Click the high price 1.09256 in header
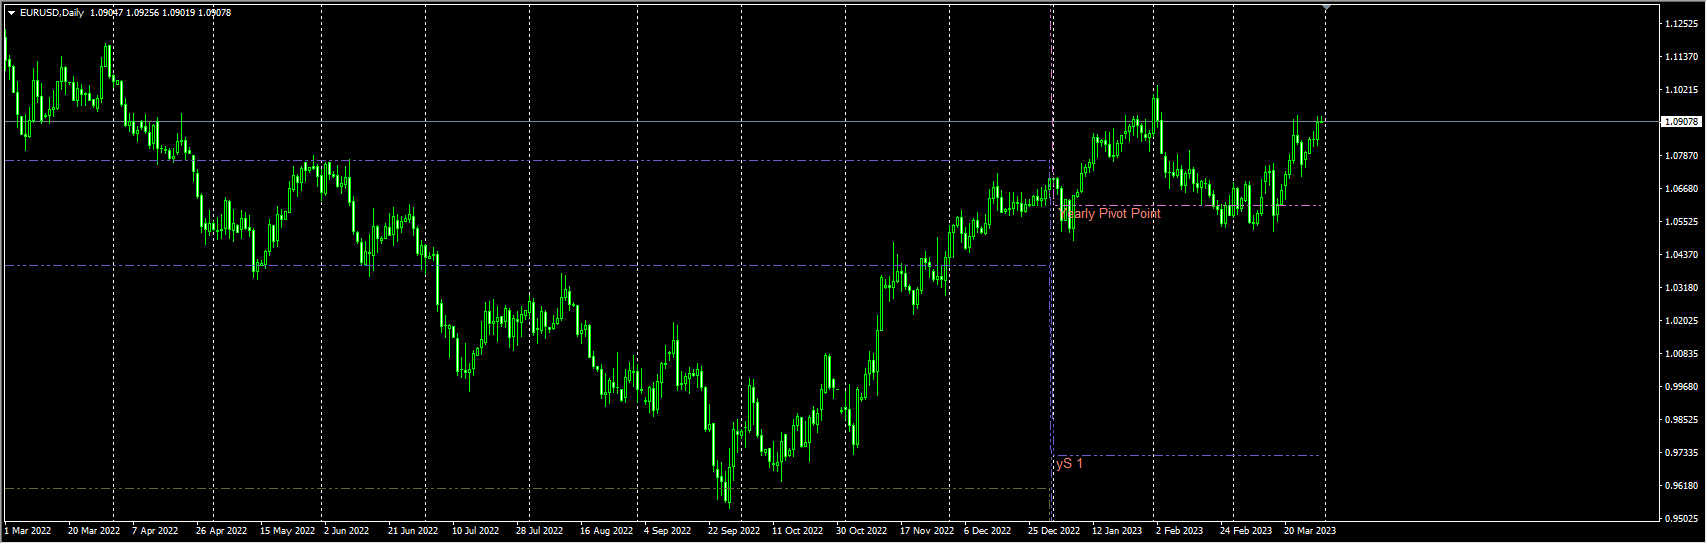Image resolution: width=1707 pixels, height=544 pixels. click(143, 13)
